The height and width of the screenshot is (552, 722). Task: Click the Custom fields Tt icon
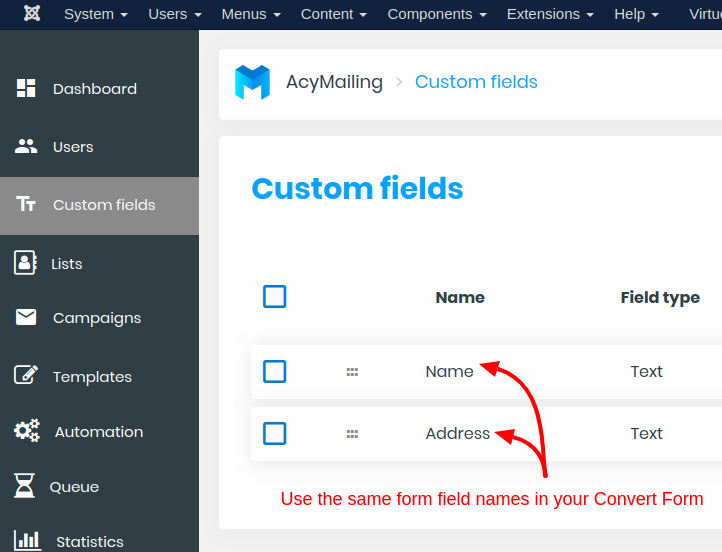(26, 204)
